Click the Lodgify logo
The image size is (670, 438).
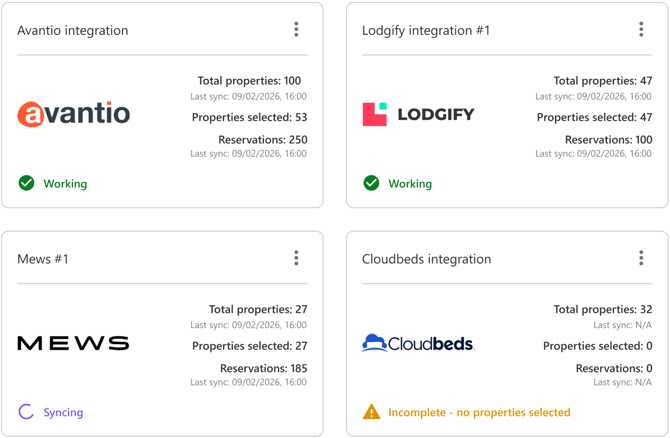pyautogui.click(x=418, y=114)
